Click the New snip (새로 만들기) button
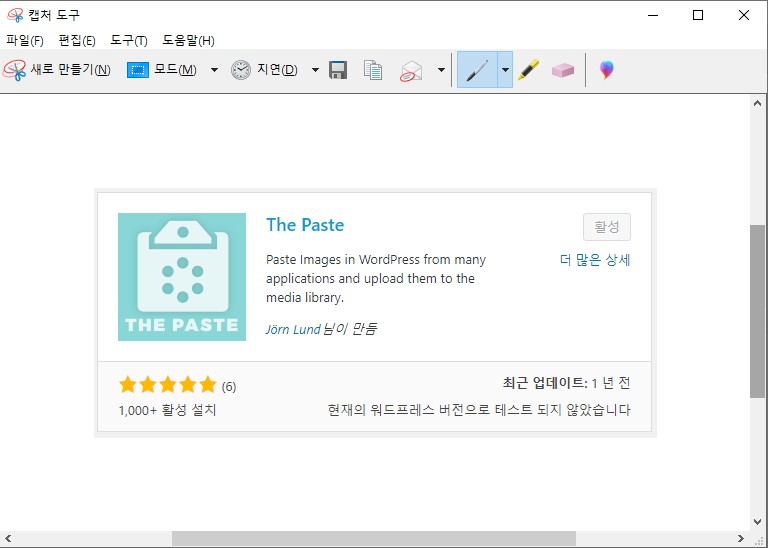The image size is (768, 548). tap(57, 70)
